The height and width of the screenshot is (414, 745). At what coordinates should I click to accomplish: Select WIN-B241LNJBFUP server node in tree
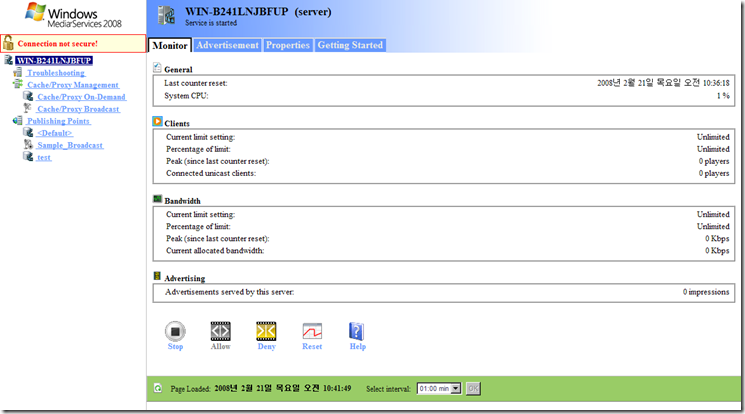(x=54, y=60)
